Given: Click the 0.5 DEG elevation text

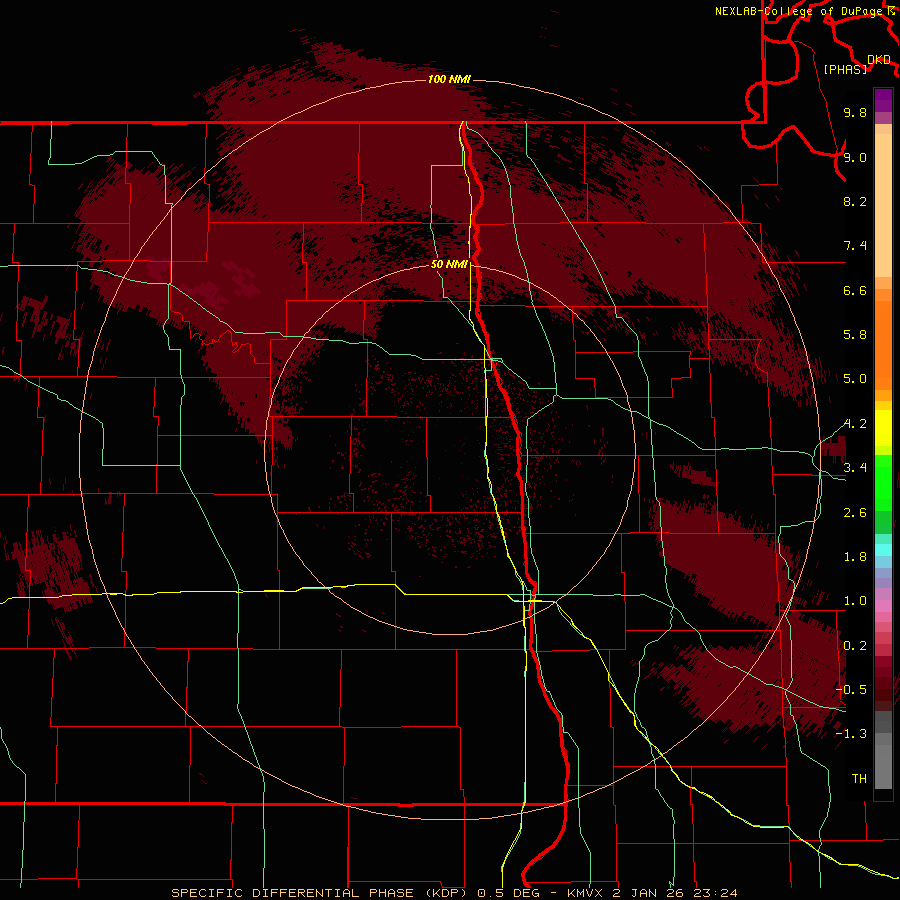Looking at the screenshot, I should 508,893.
